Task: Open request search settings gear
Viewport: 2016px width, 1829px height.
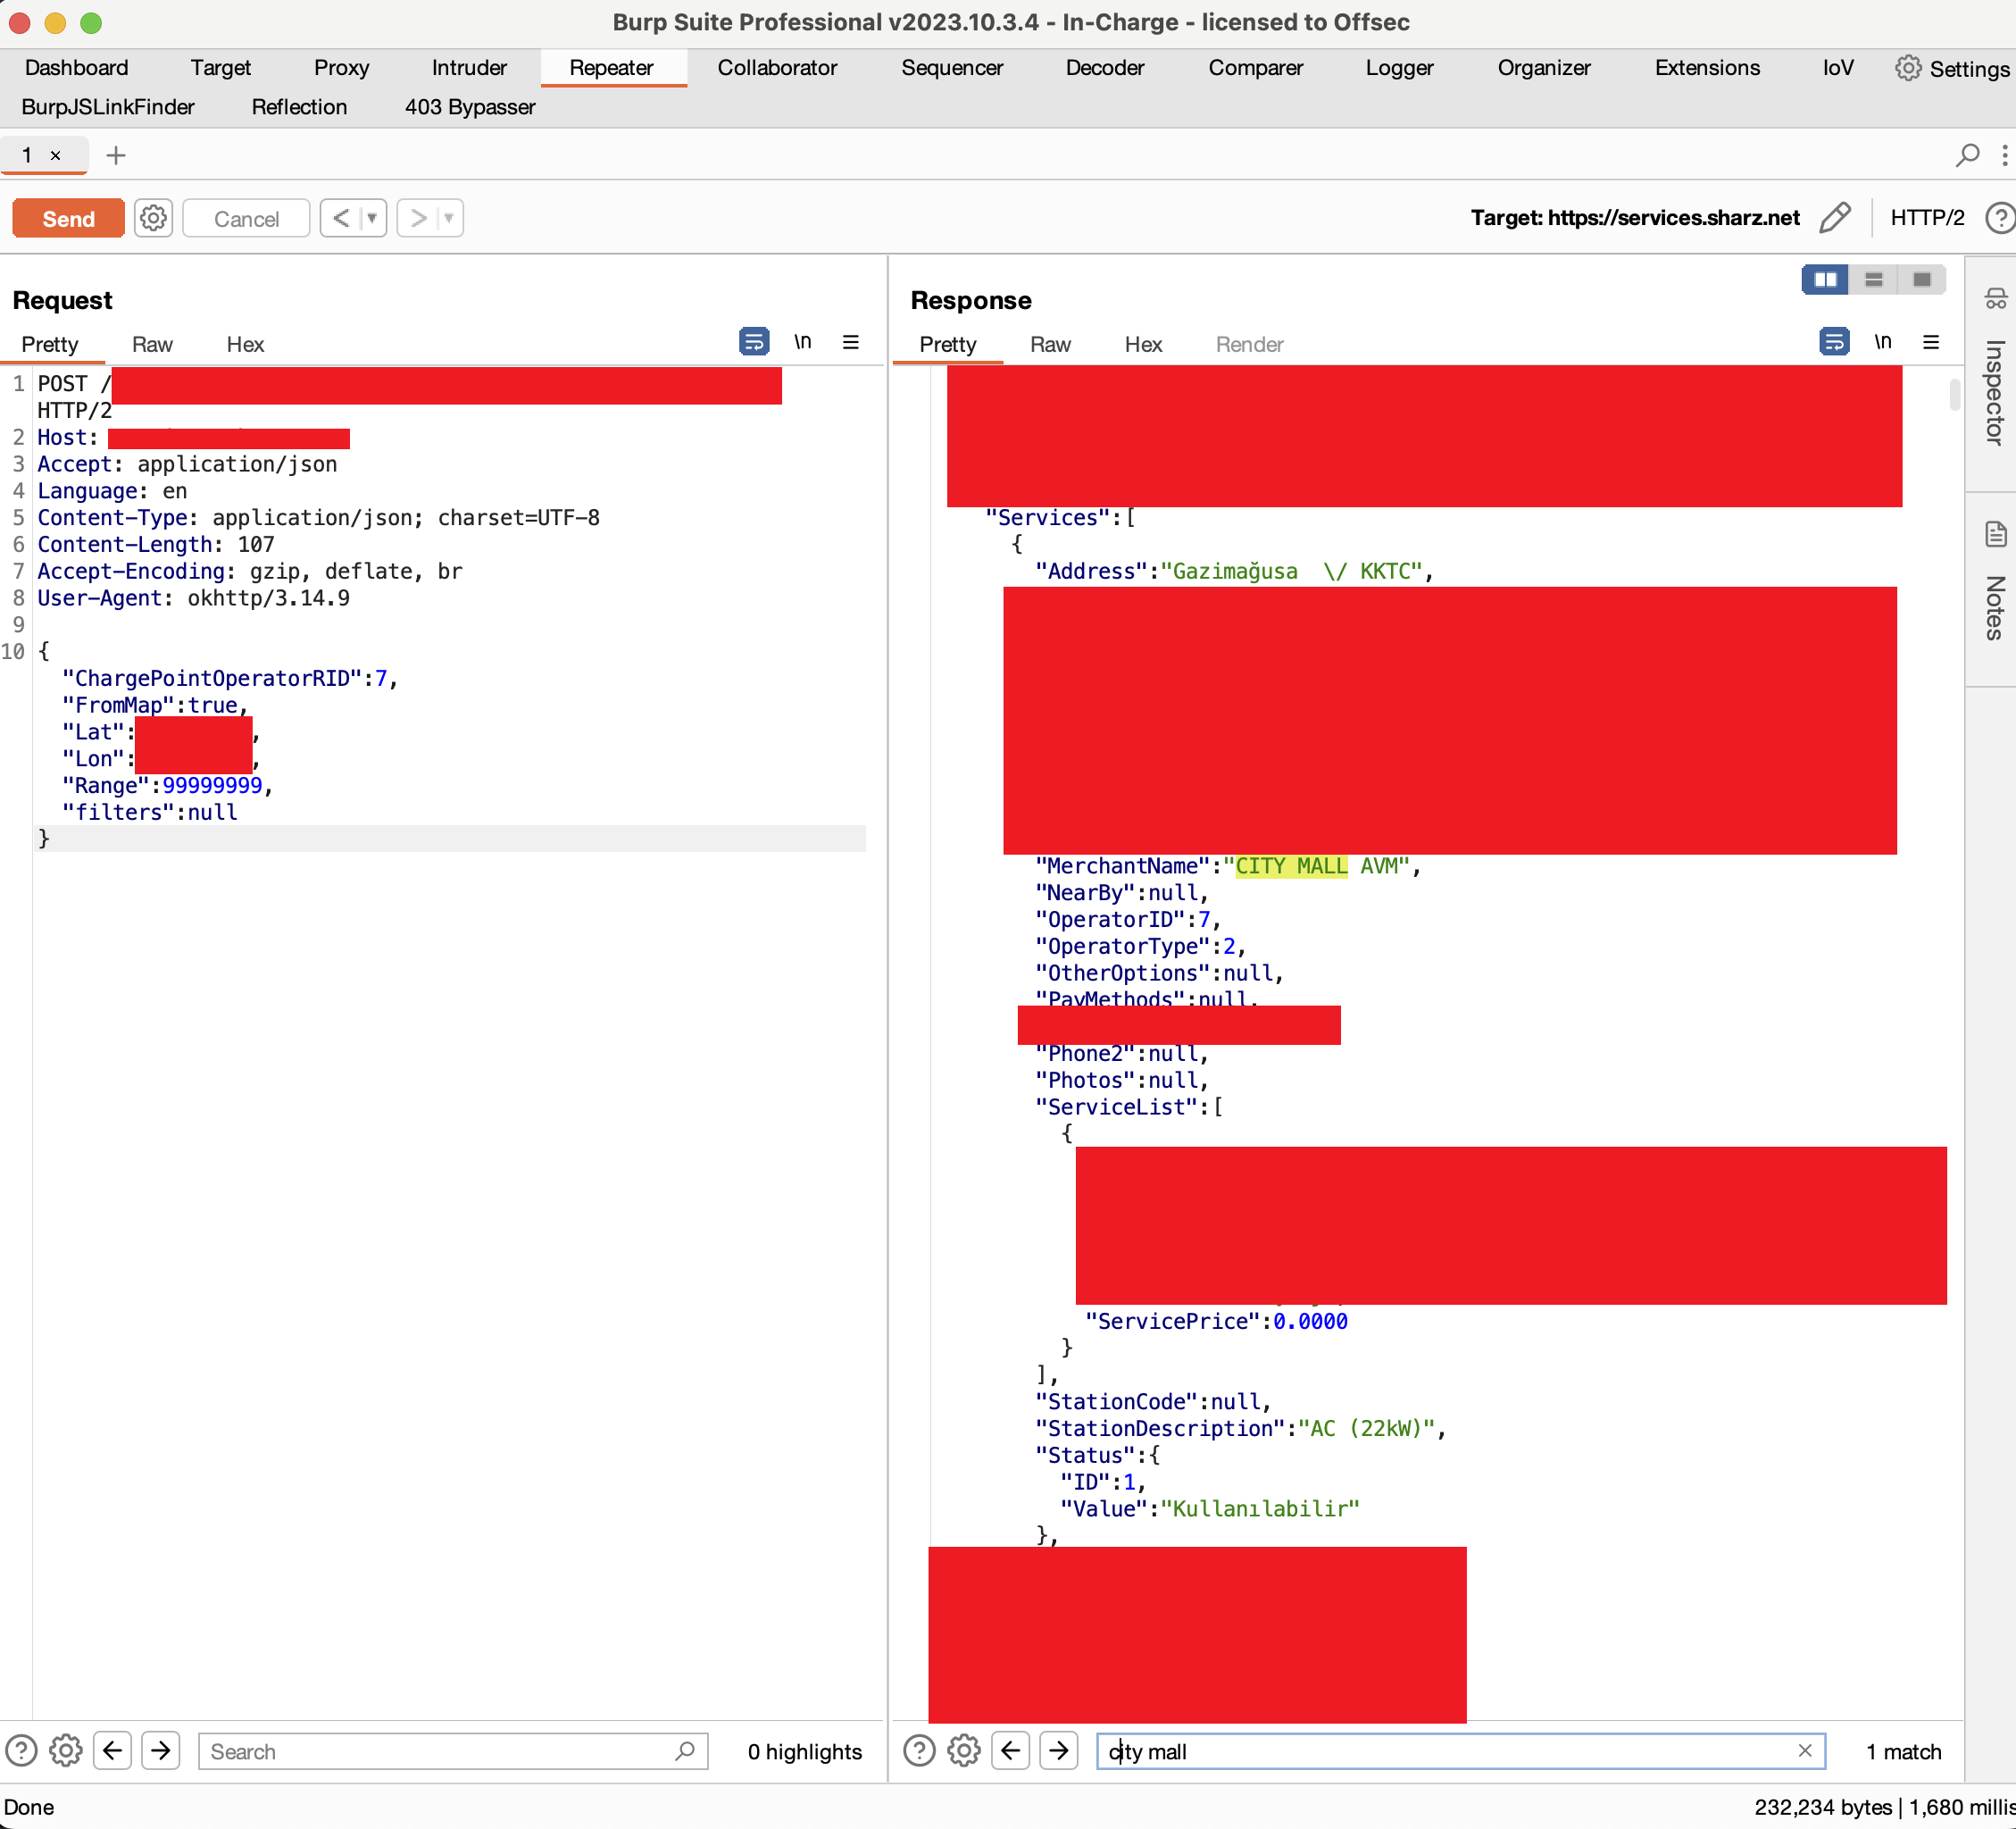Action: pyautogui.click(x=66, y=1751)
